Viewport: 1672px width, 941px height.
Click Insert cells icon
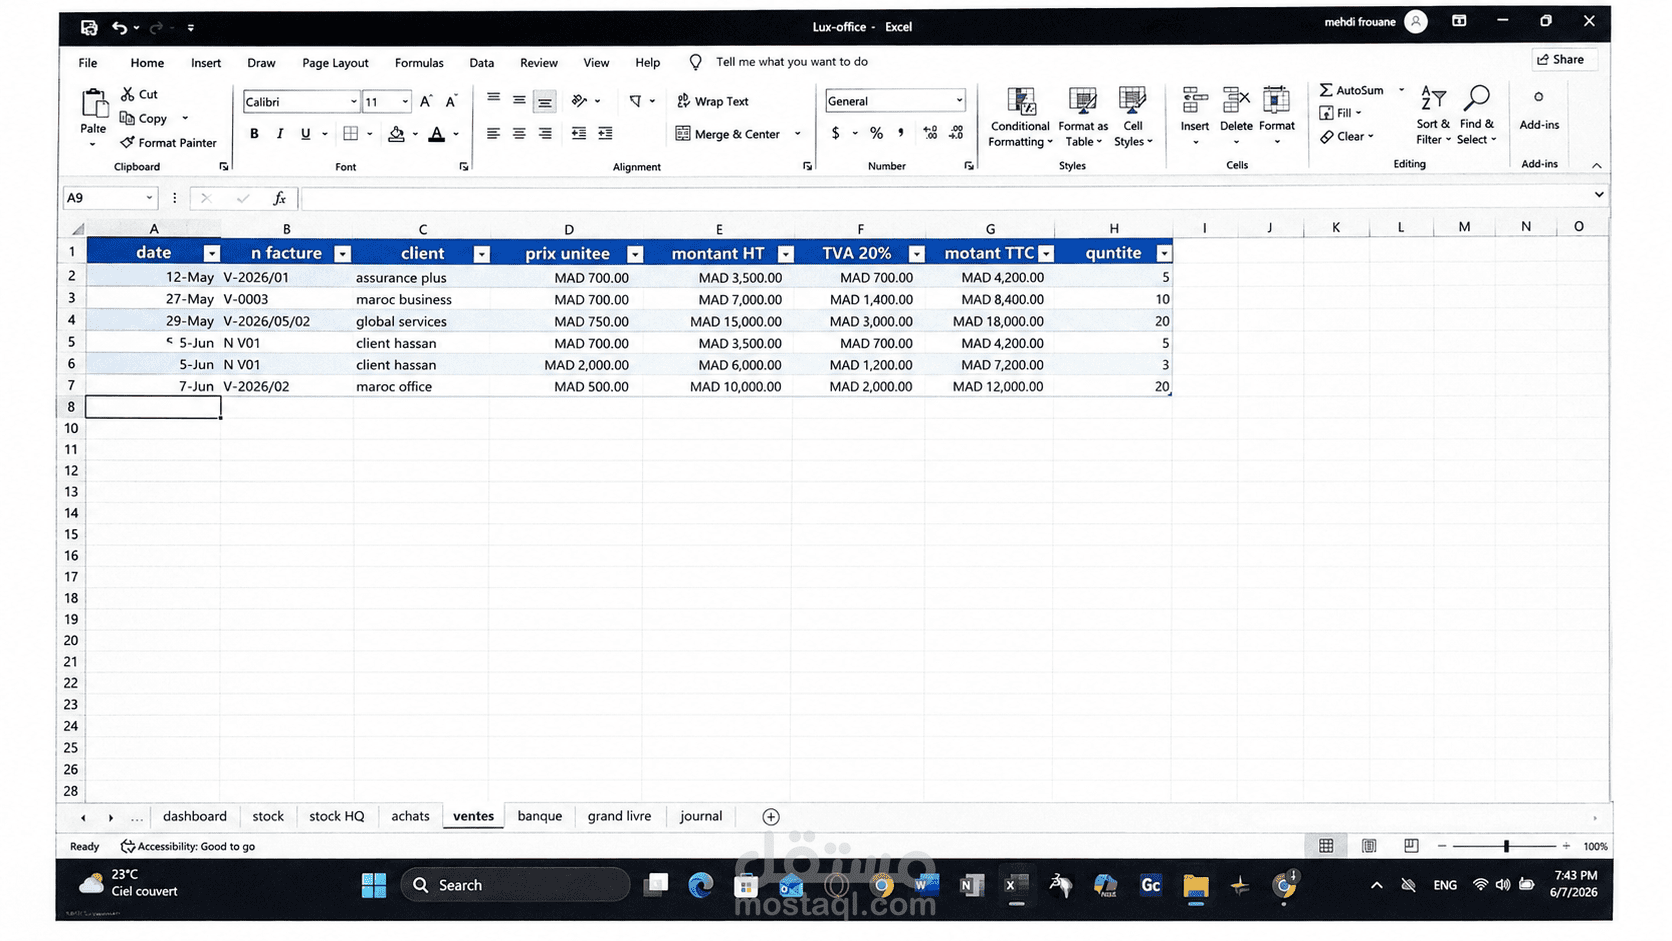(x=1194, y=100)
